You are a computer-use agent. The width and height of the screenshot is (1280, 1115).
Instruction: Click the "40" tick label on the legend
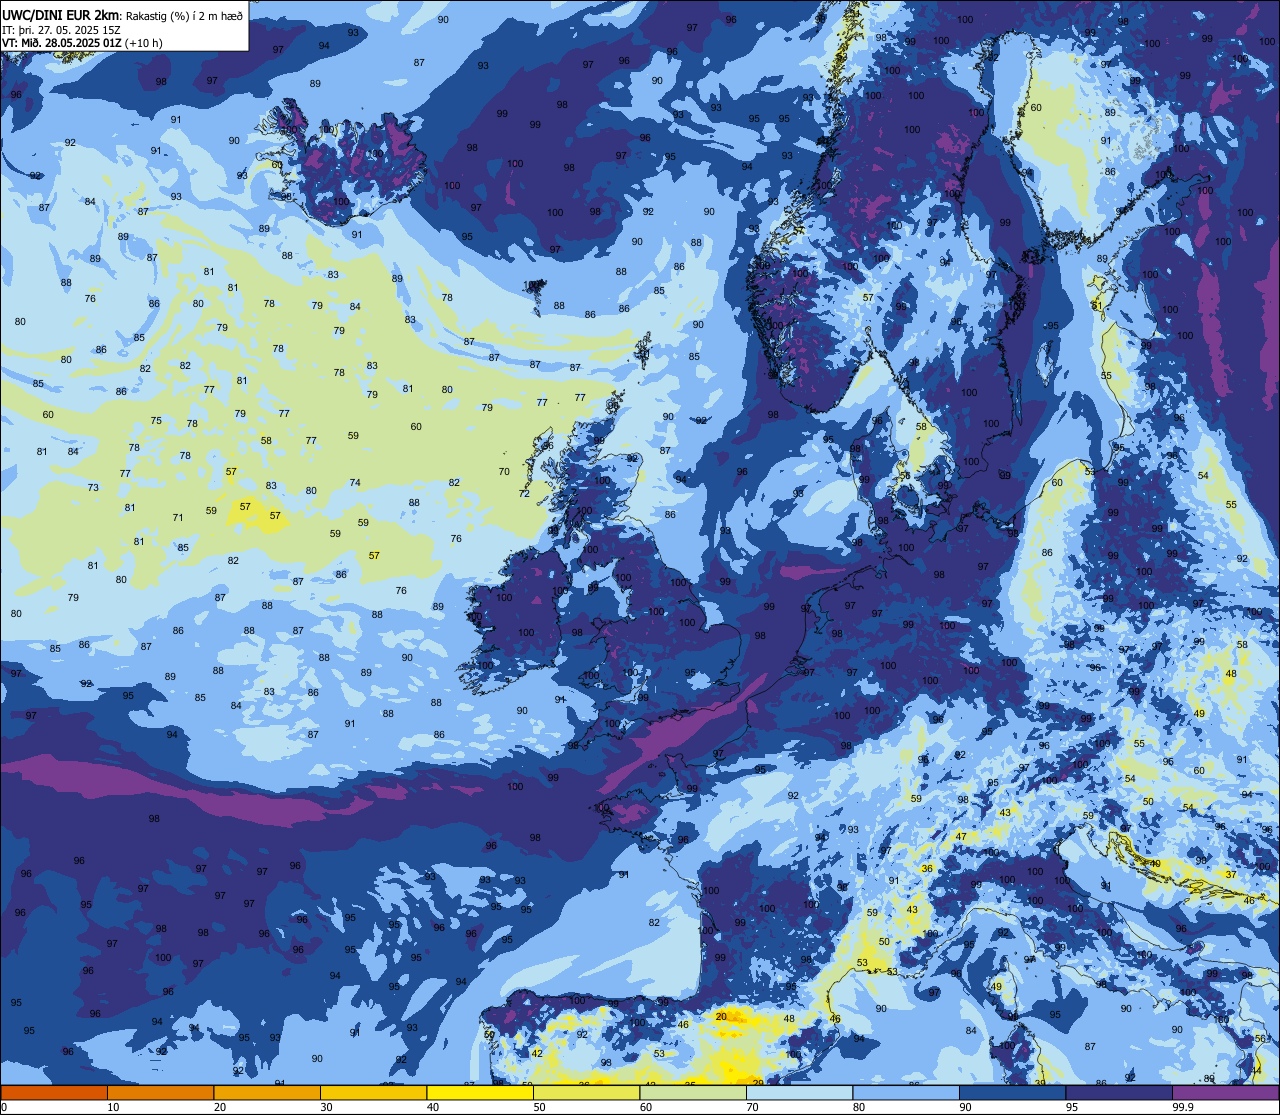[x=433, y=1106]
